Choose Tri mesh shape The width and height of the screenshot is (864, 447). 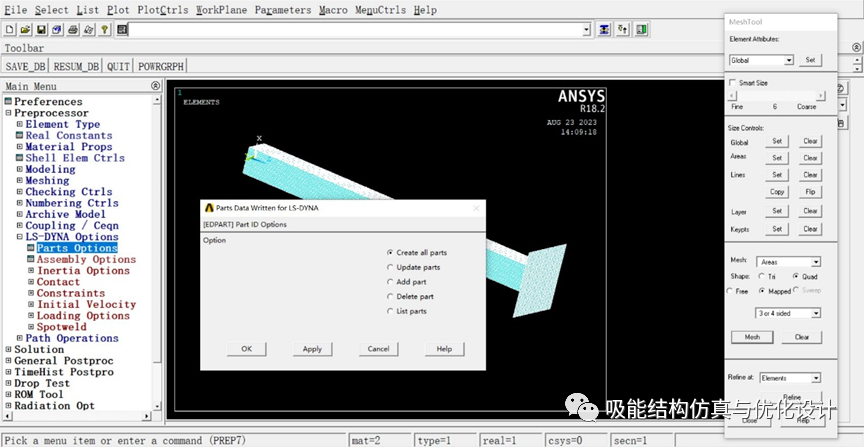(x=762, y=276)
